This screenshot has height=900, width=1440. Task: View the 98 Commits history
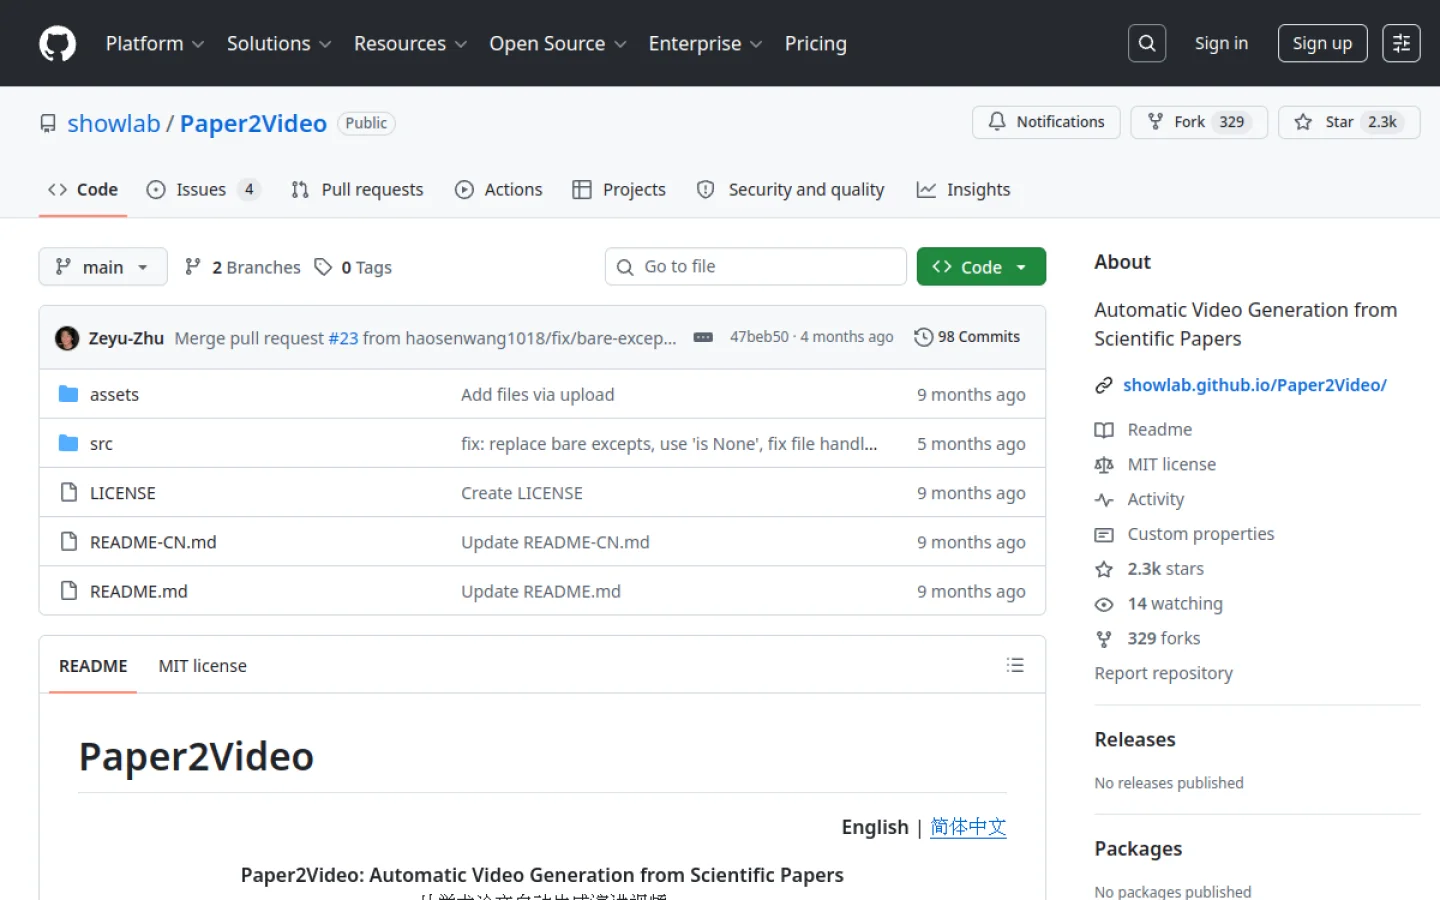[967, 337]
